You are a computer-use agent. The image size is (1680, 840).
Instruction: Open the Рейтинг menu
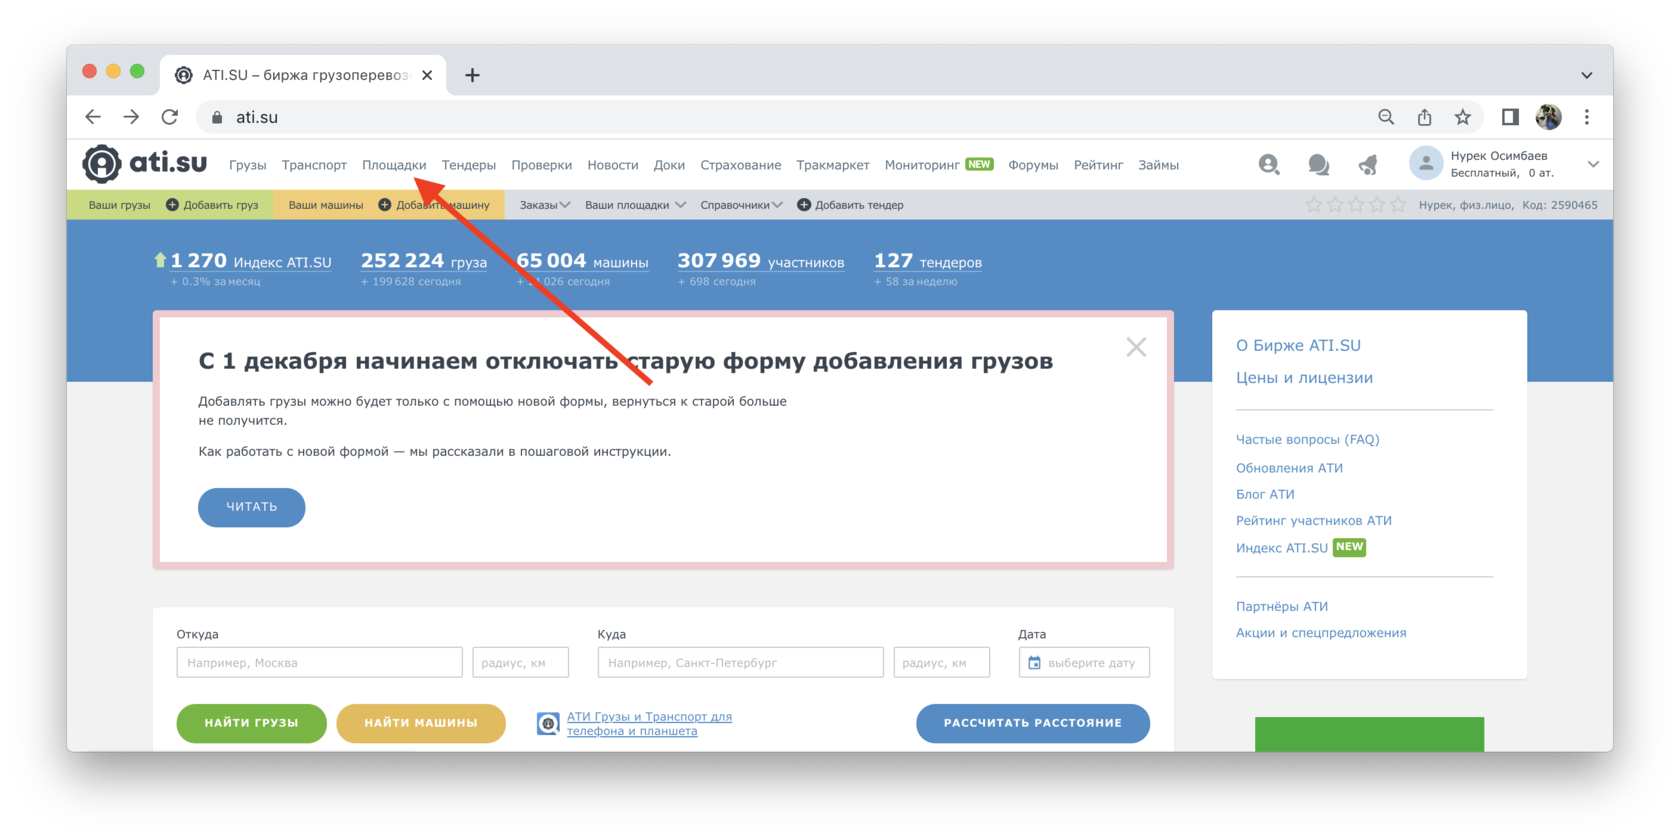(x=1098, y=165)
